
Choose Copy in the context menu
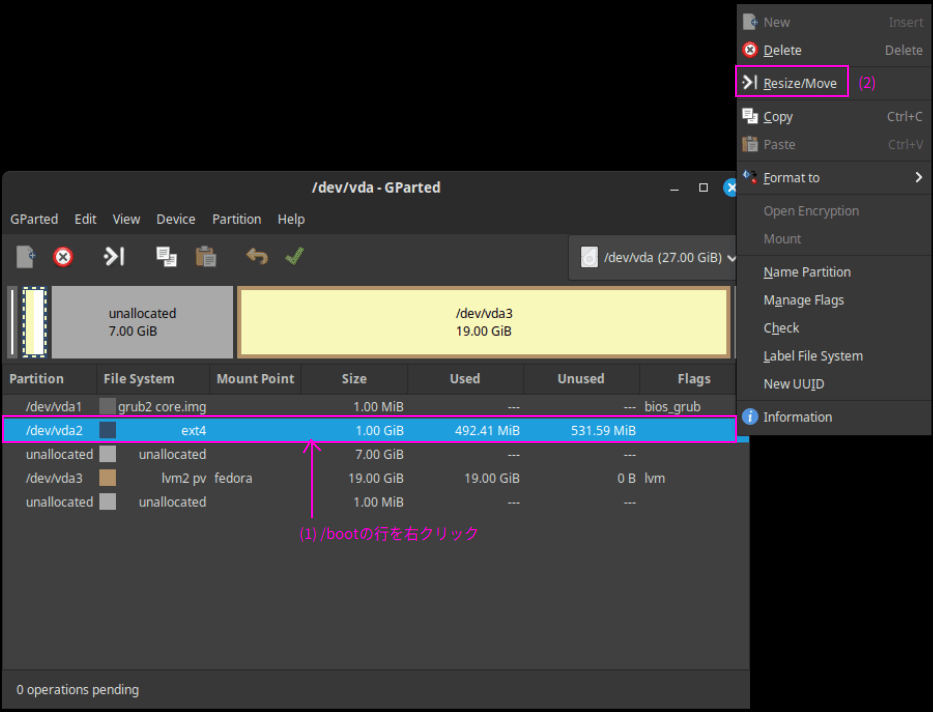point(834,117)
